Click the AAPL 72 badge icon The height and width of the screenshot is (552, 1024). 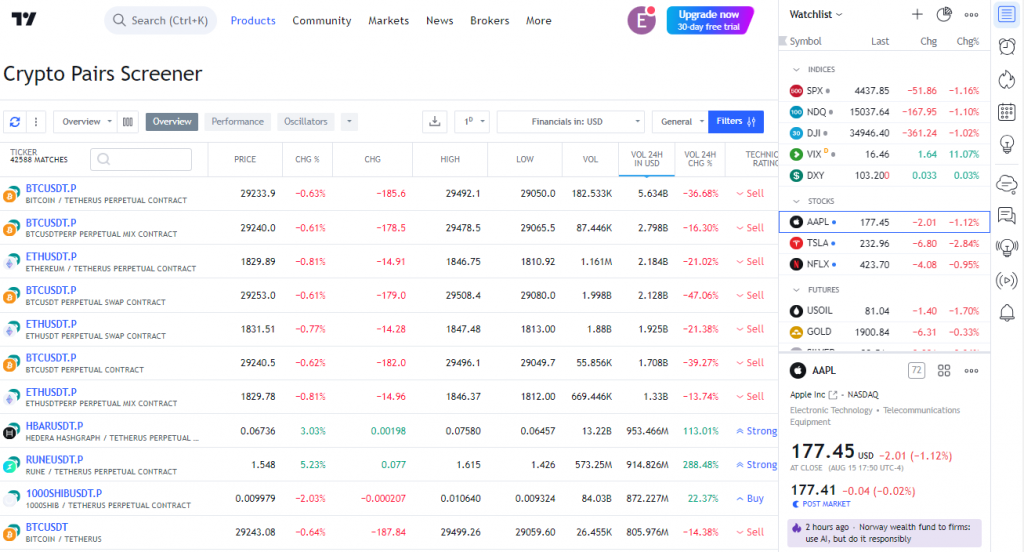tap(916, 370)
